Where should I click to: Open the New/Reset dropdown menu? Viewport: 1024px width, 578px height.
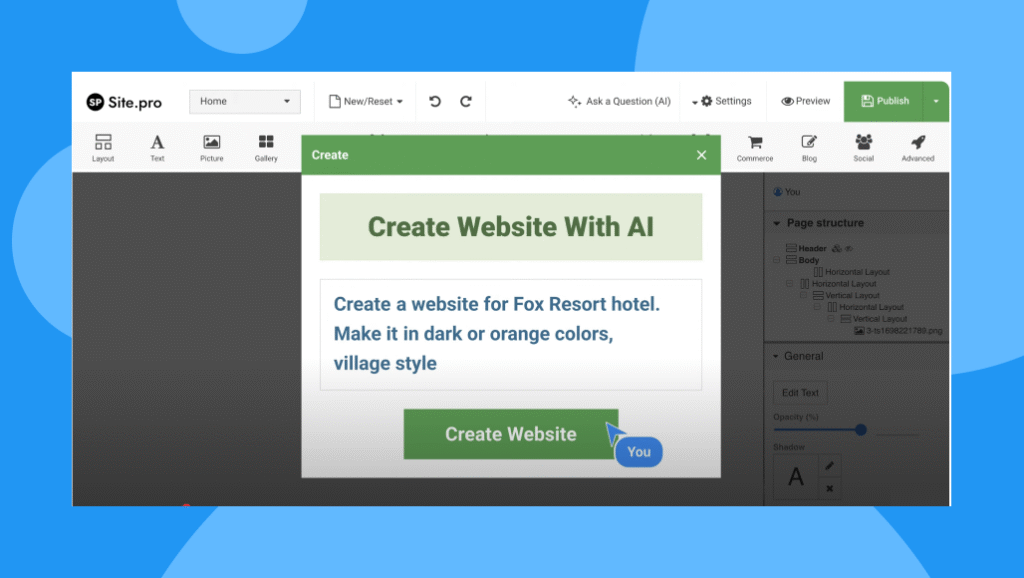366,101
